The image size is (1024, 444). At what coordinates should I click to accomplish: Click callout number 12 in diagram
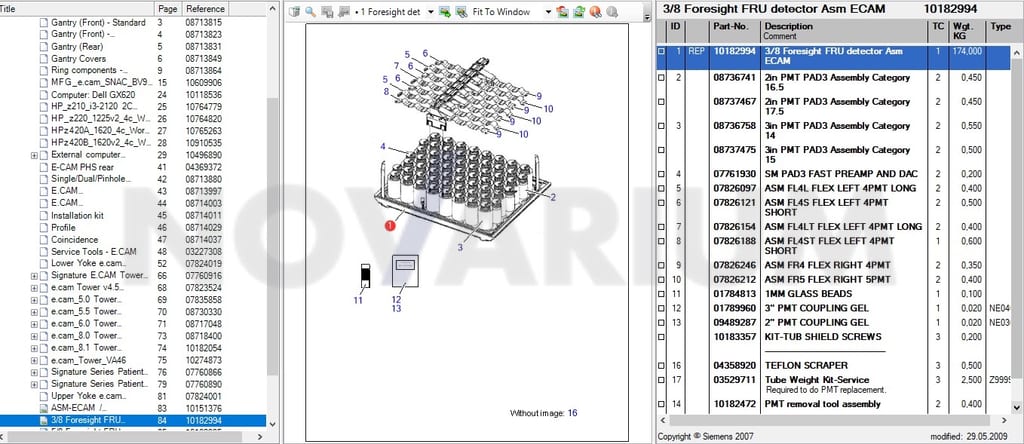pyautogui.click(x=396, y=300)
